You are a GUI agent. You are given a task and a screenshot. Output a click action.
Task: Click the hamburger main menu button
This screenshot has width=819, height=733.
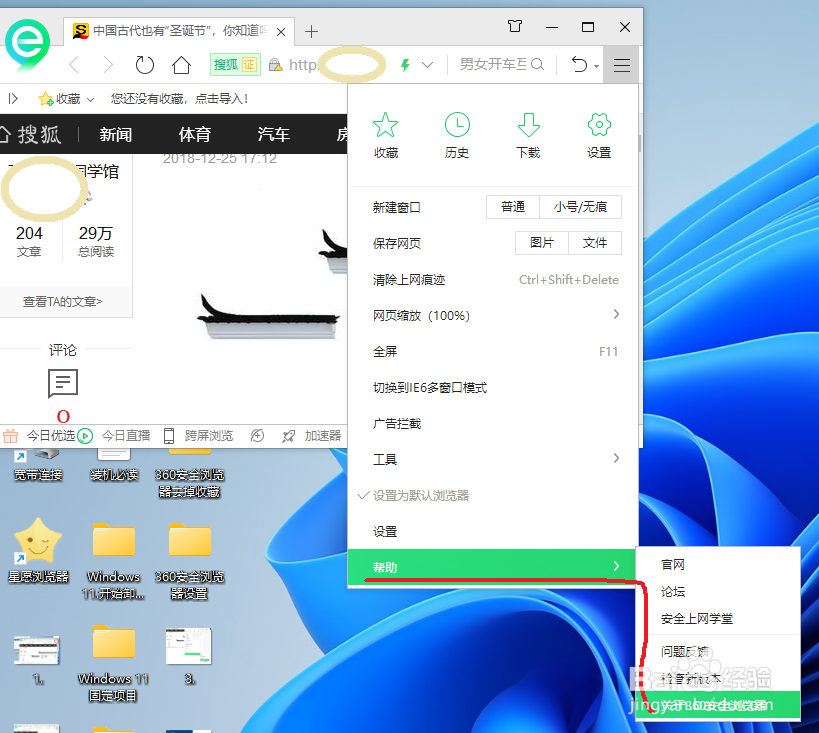pyautogui.click(x=621, y=65)
